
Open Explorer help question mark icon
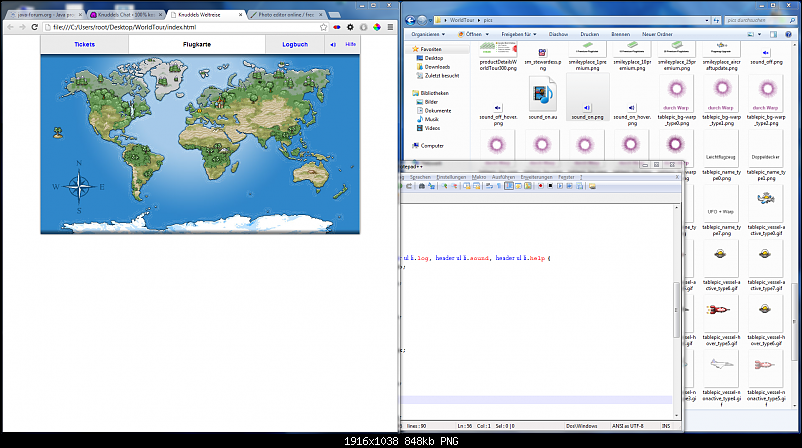pos(788,34)
